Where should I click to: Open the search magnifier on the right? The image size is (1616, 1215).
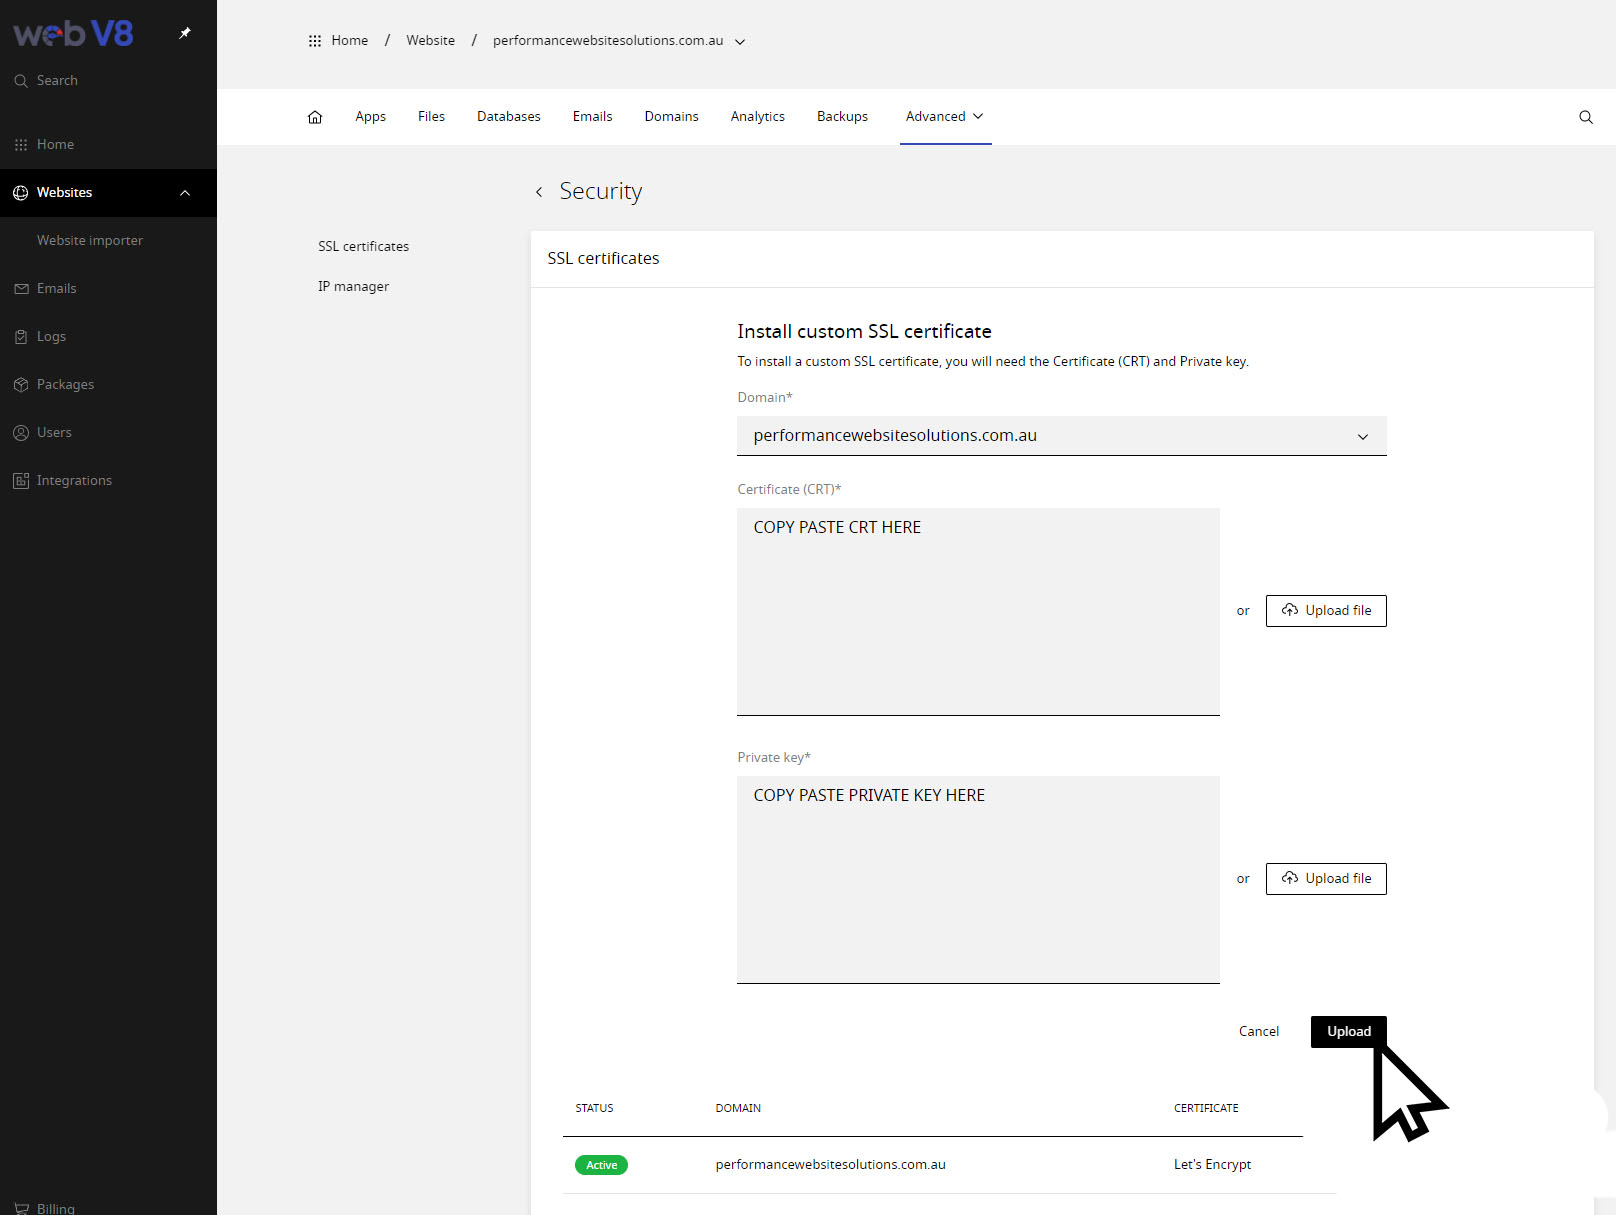[x=1586, y=117]
